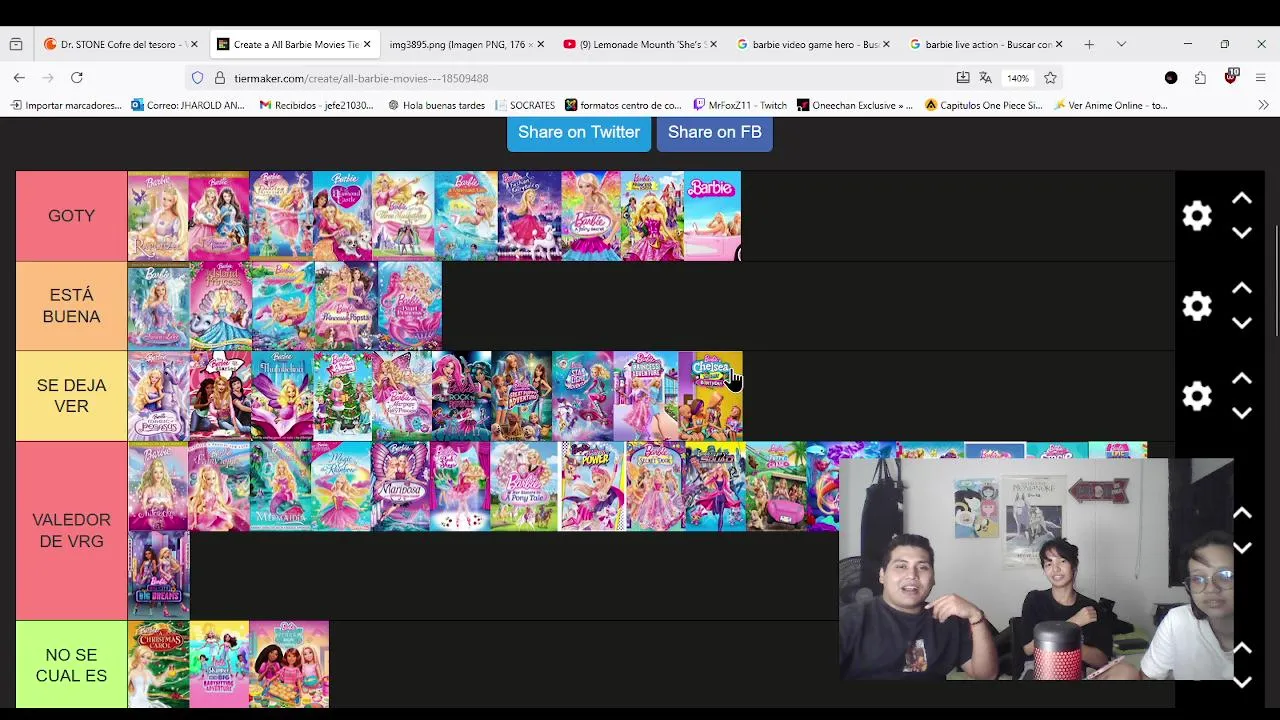Reload the current page
This screenshot has height=720, width=1280.
click(x=76, y=77)
